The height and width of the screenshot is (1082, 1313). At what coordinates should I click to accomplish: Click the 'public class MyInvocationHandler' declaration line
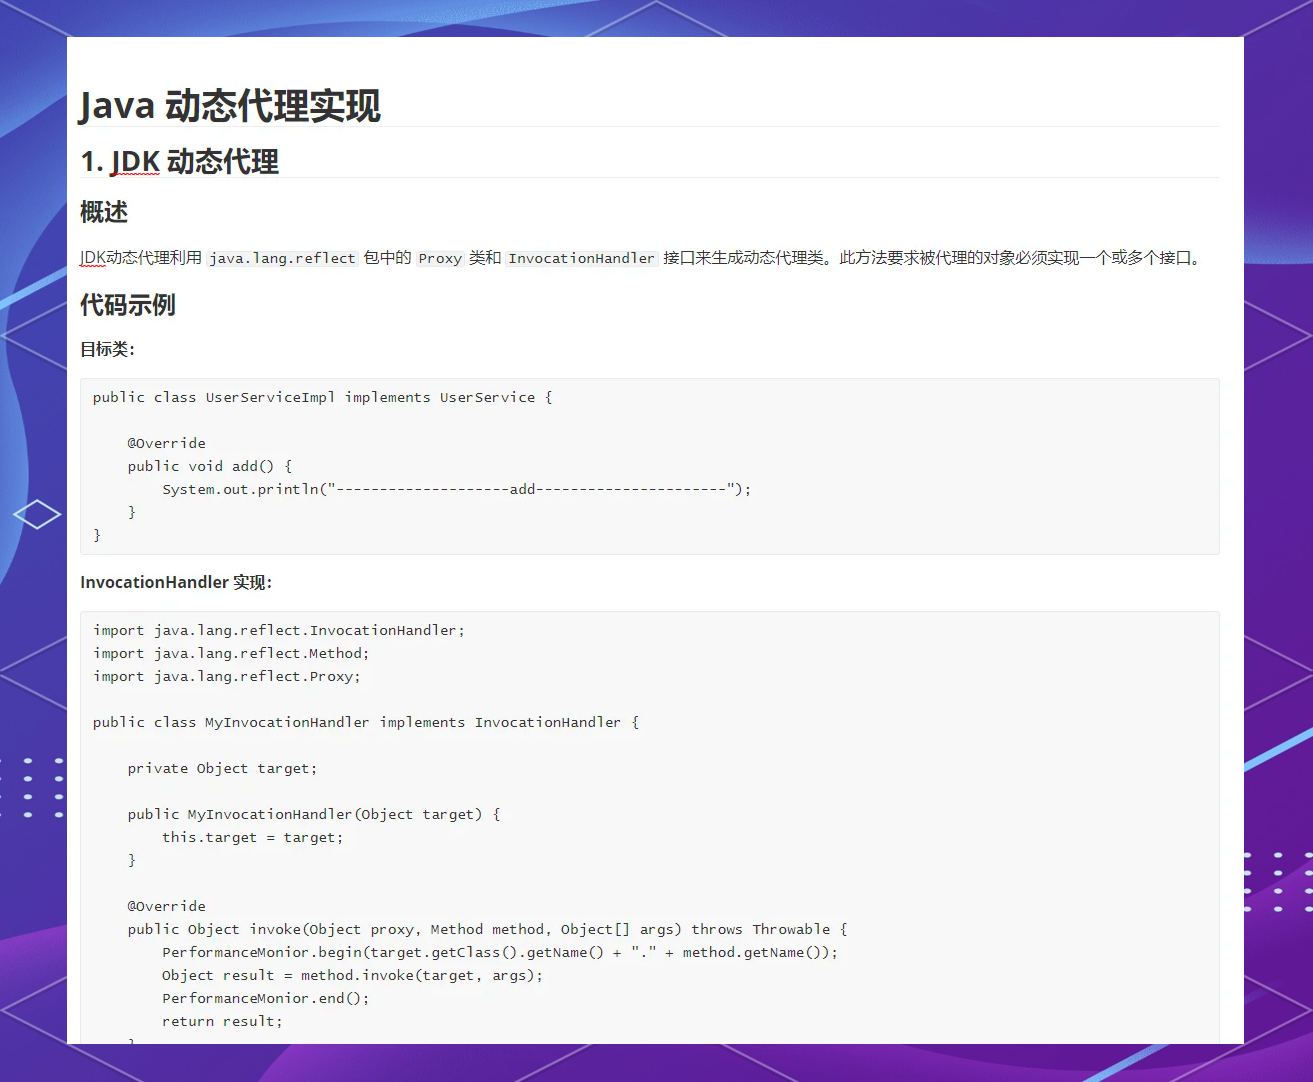coord(366,722)
